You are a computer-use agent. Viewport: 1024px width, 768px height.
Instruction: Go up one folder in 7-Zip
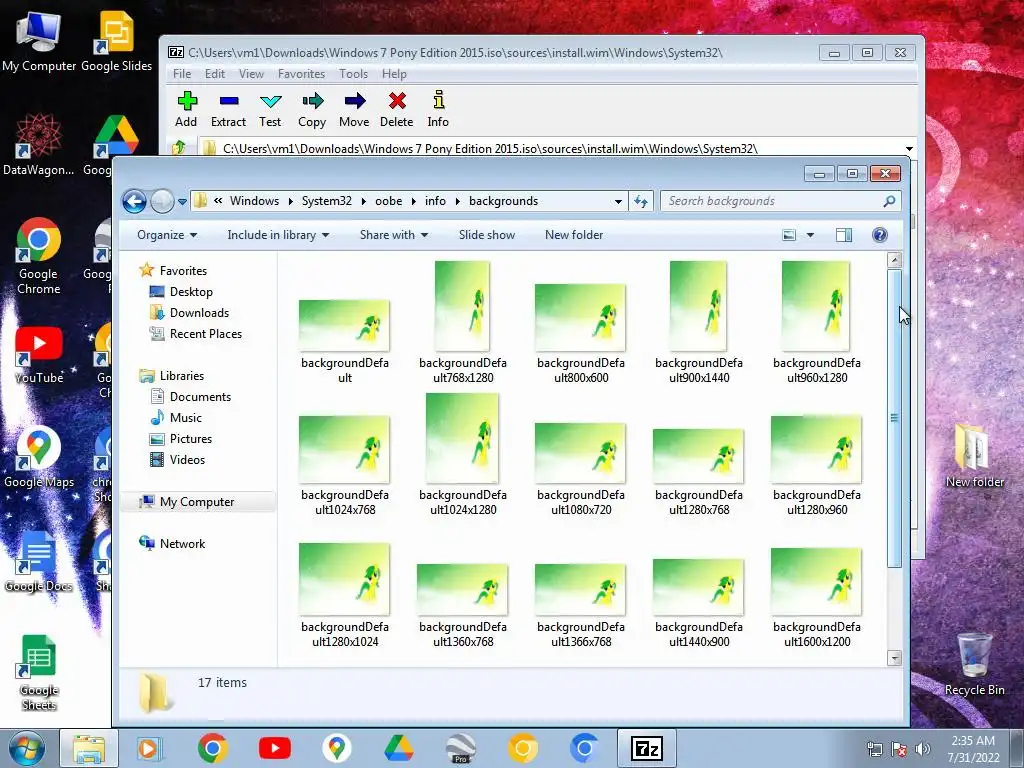pos(179,148)
